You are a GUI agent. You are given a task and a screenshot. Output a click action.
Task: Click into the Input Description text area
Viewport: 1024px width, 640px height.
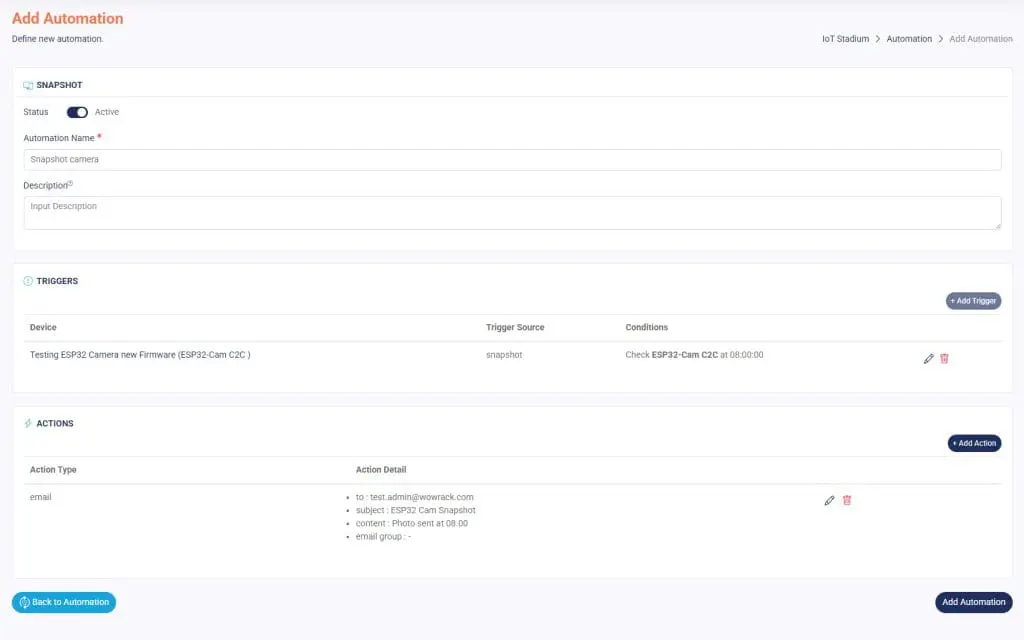click(512, 212)
